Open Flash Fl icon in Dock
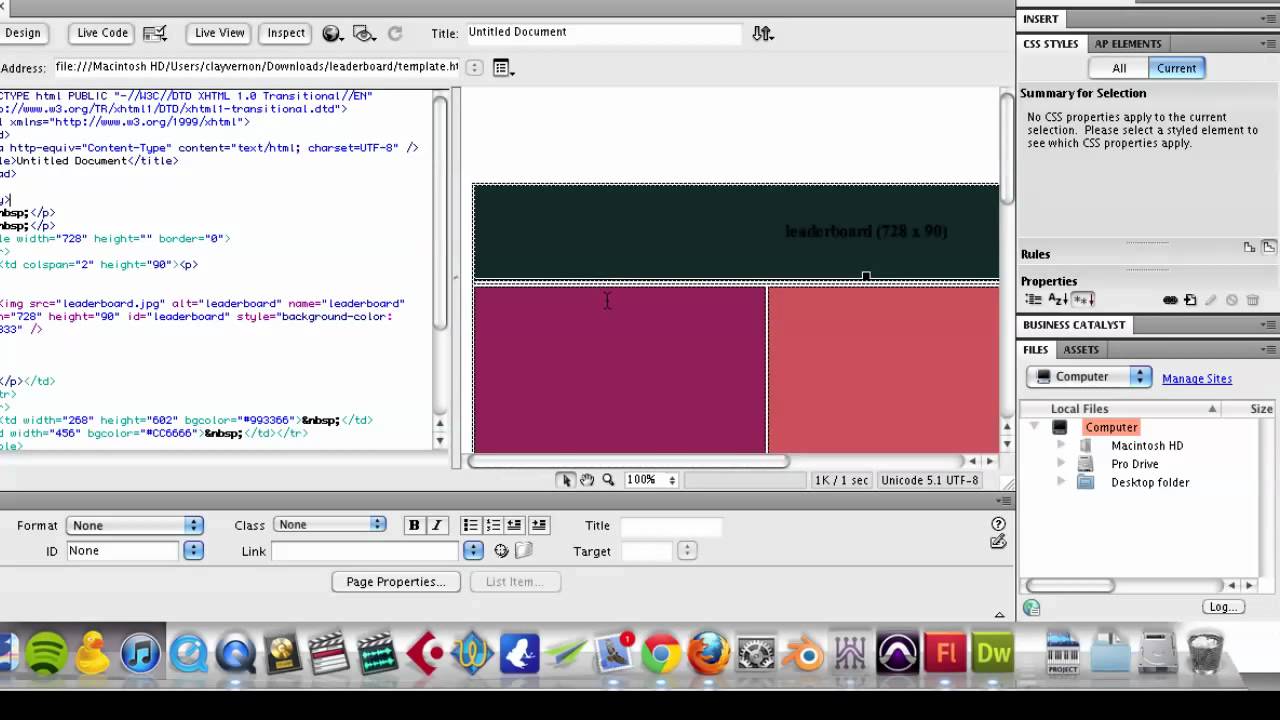 (x=945, y=655)
